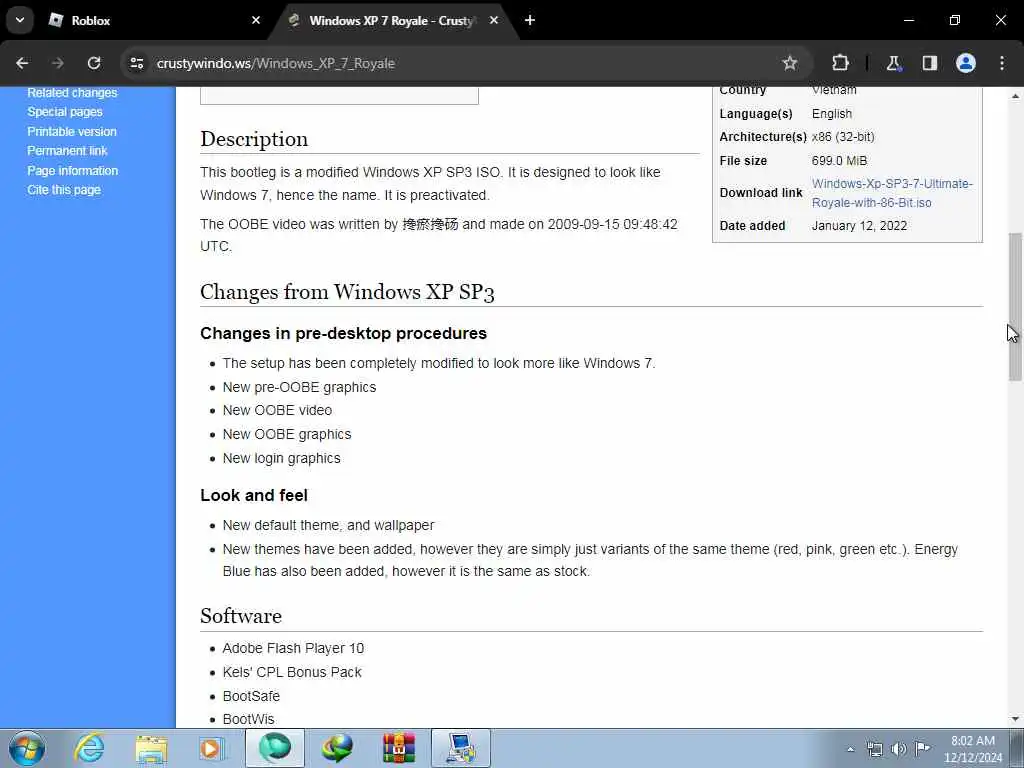The height and width of the screenshot is (768, 1024).
Task: Download the Windows-Xp-SP3-7-Ultimate-Royale ISO link
Action: coord(892,193)
